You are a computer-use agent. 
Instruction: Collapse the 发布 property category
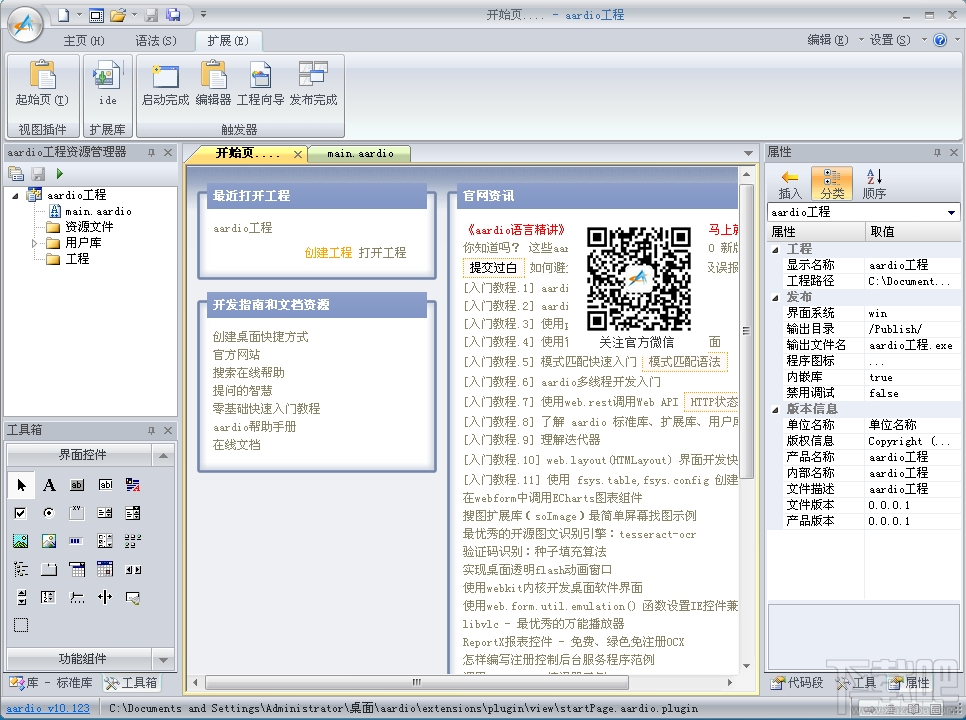776,297
